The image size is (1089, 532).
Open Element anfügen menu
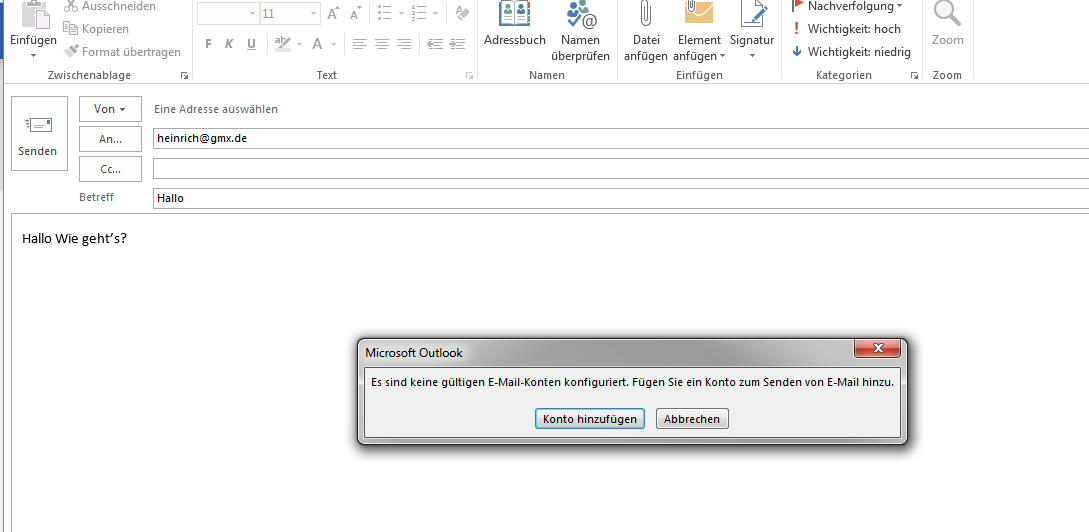click(699, 31)
